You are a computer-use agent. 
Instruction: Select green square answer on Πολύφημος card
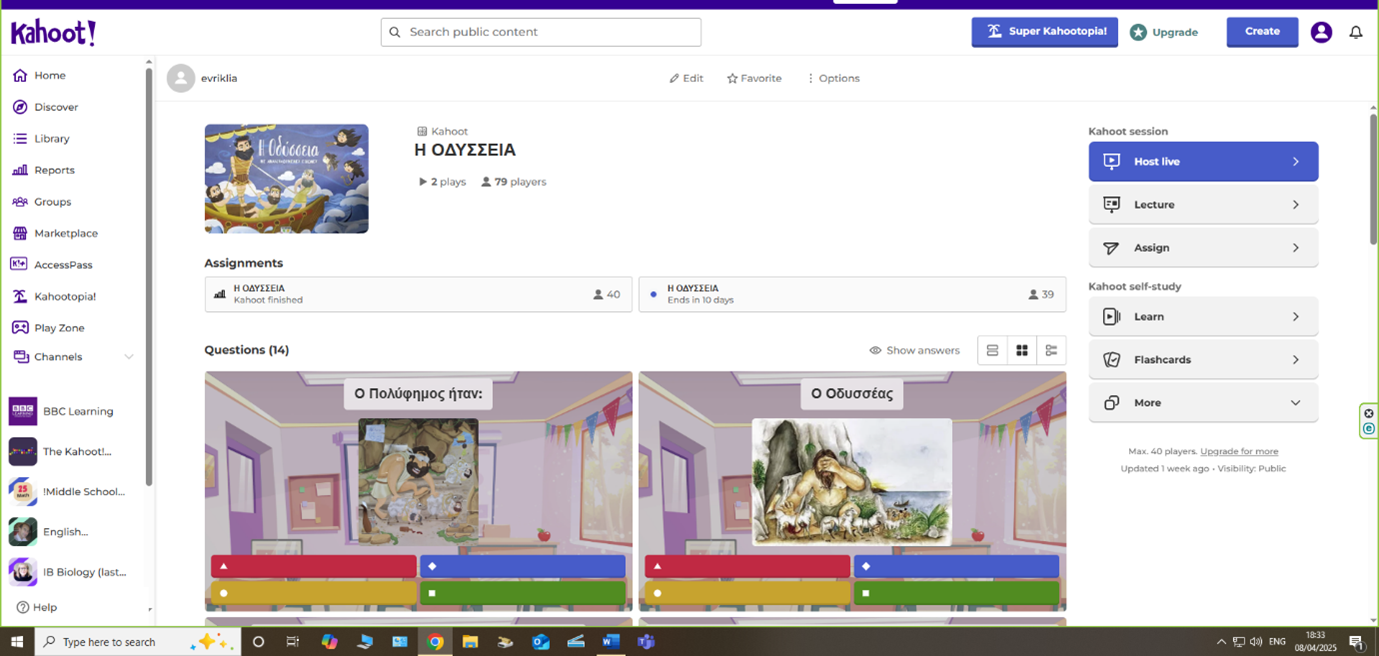click(x=522, y=593)
